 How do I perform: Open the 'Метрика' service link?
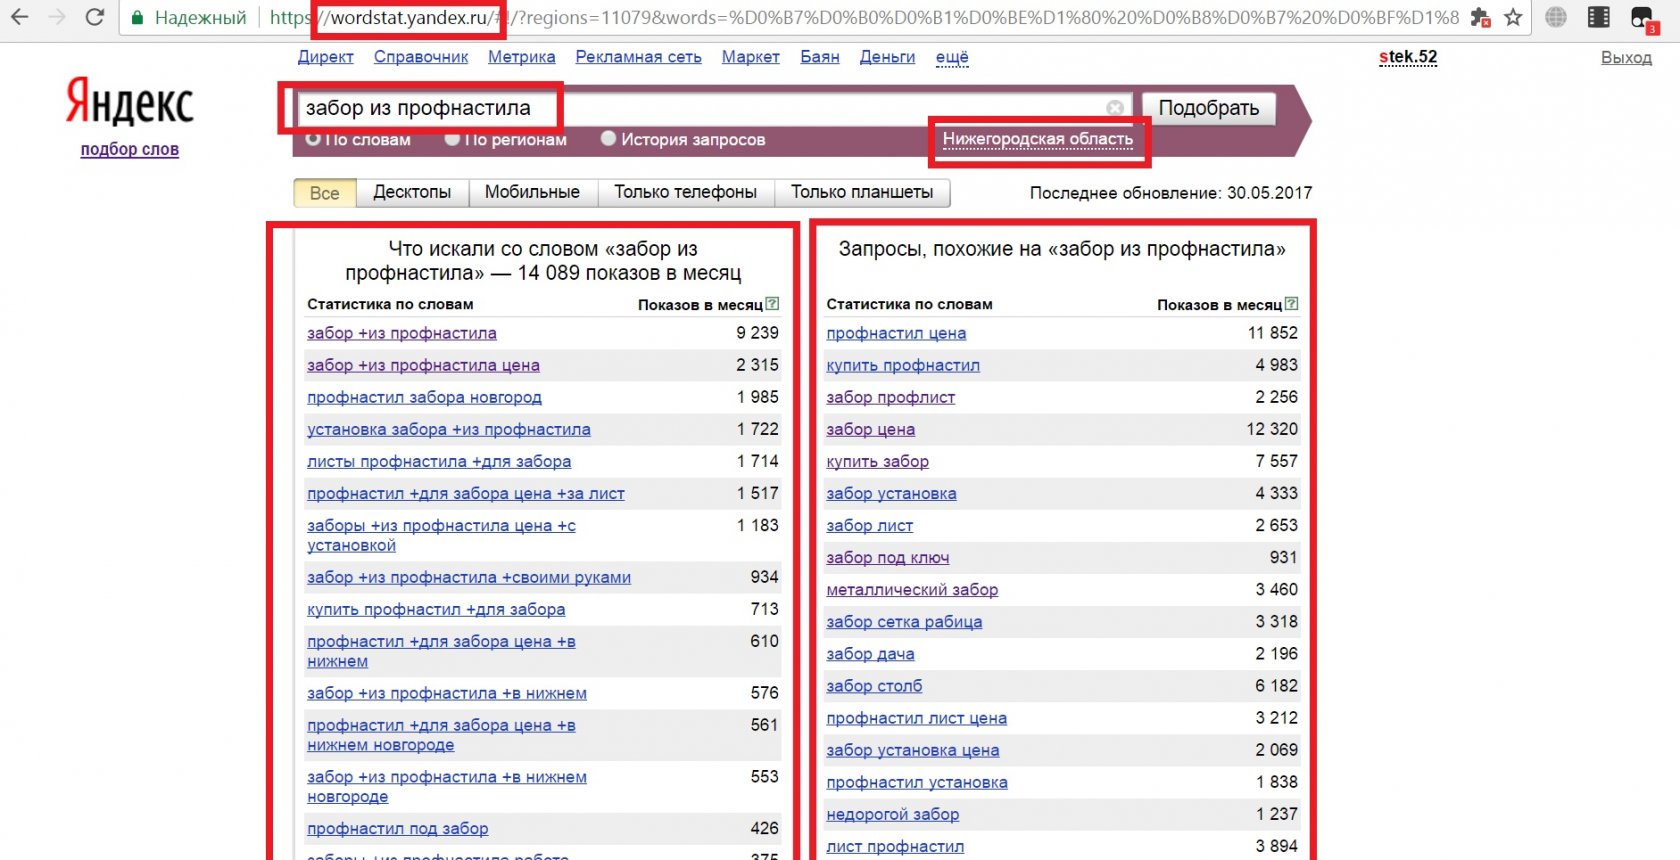click(522, 57)
